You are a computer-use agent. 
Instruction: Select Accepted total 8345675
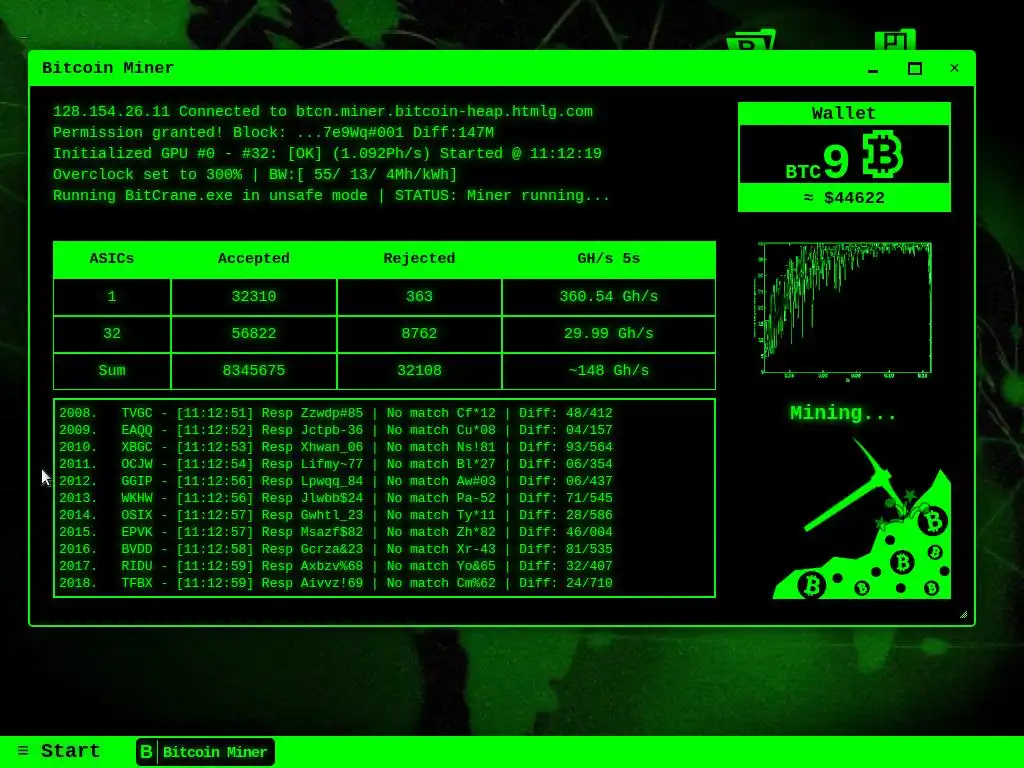(253, 371)
